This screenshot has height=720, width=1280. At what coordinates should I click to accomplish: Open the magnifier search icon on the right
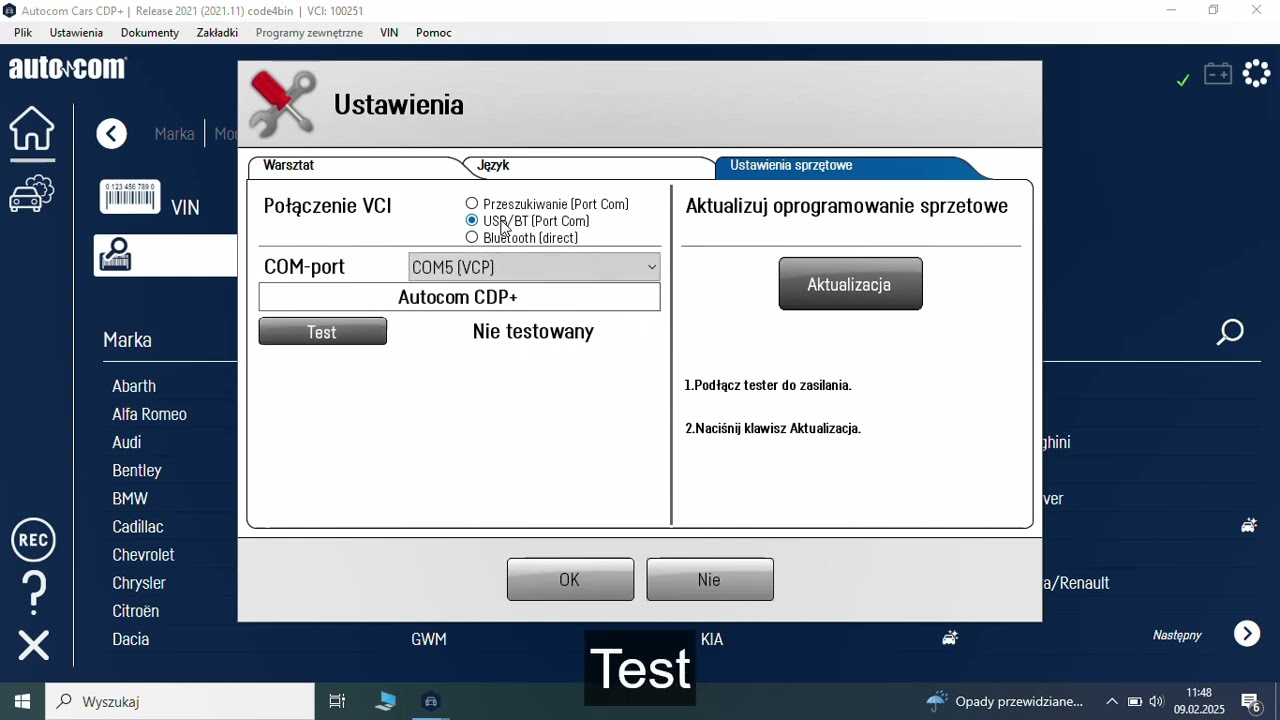coord(1230,332)
